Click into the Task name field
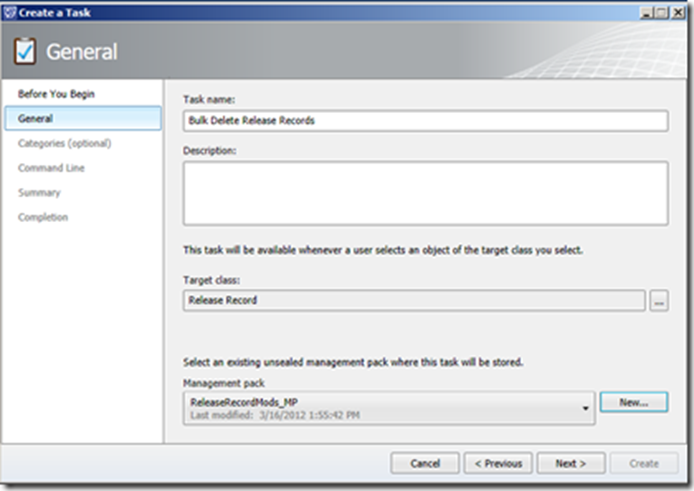Viewport: 694px width, 491px height. (425, 120)
